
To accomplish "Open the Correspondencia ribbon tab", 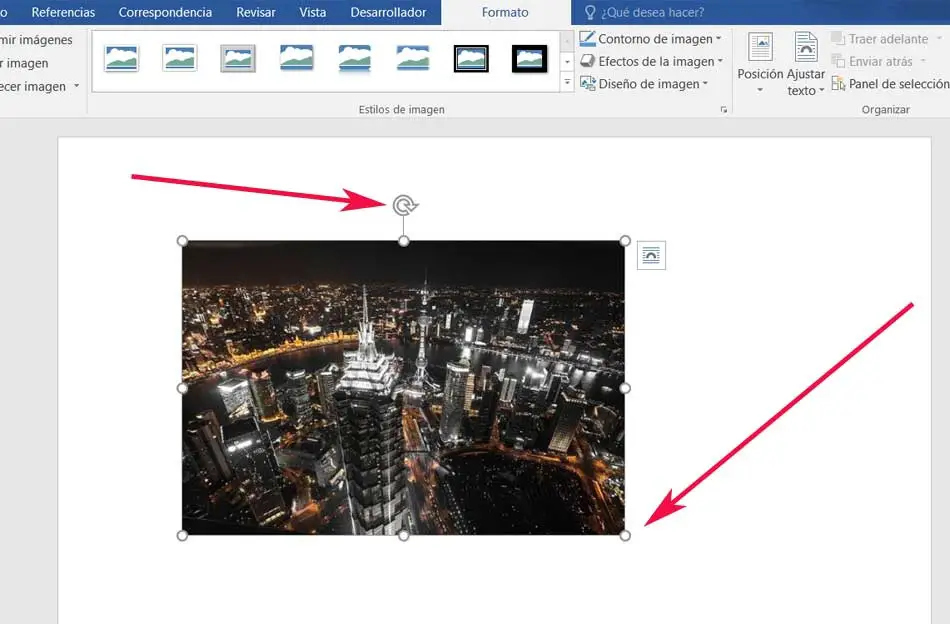I will point(165,12).
